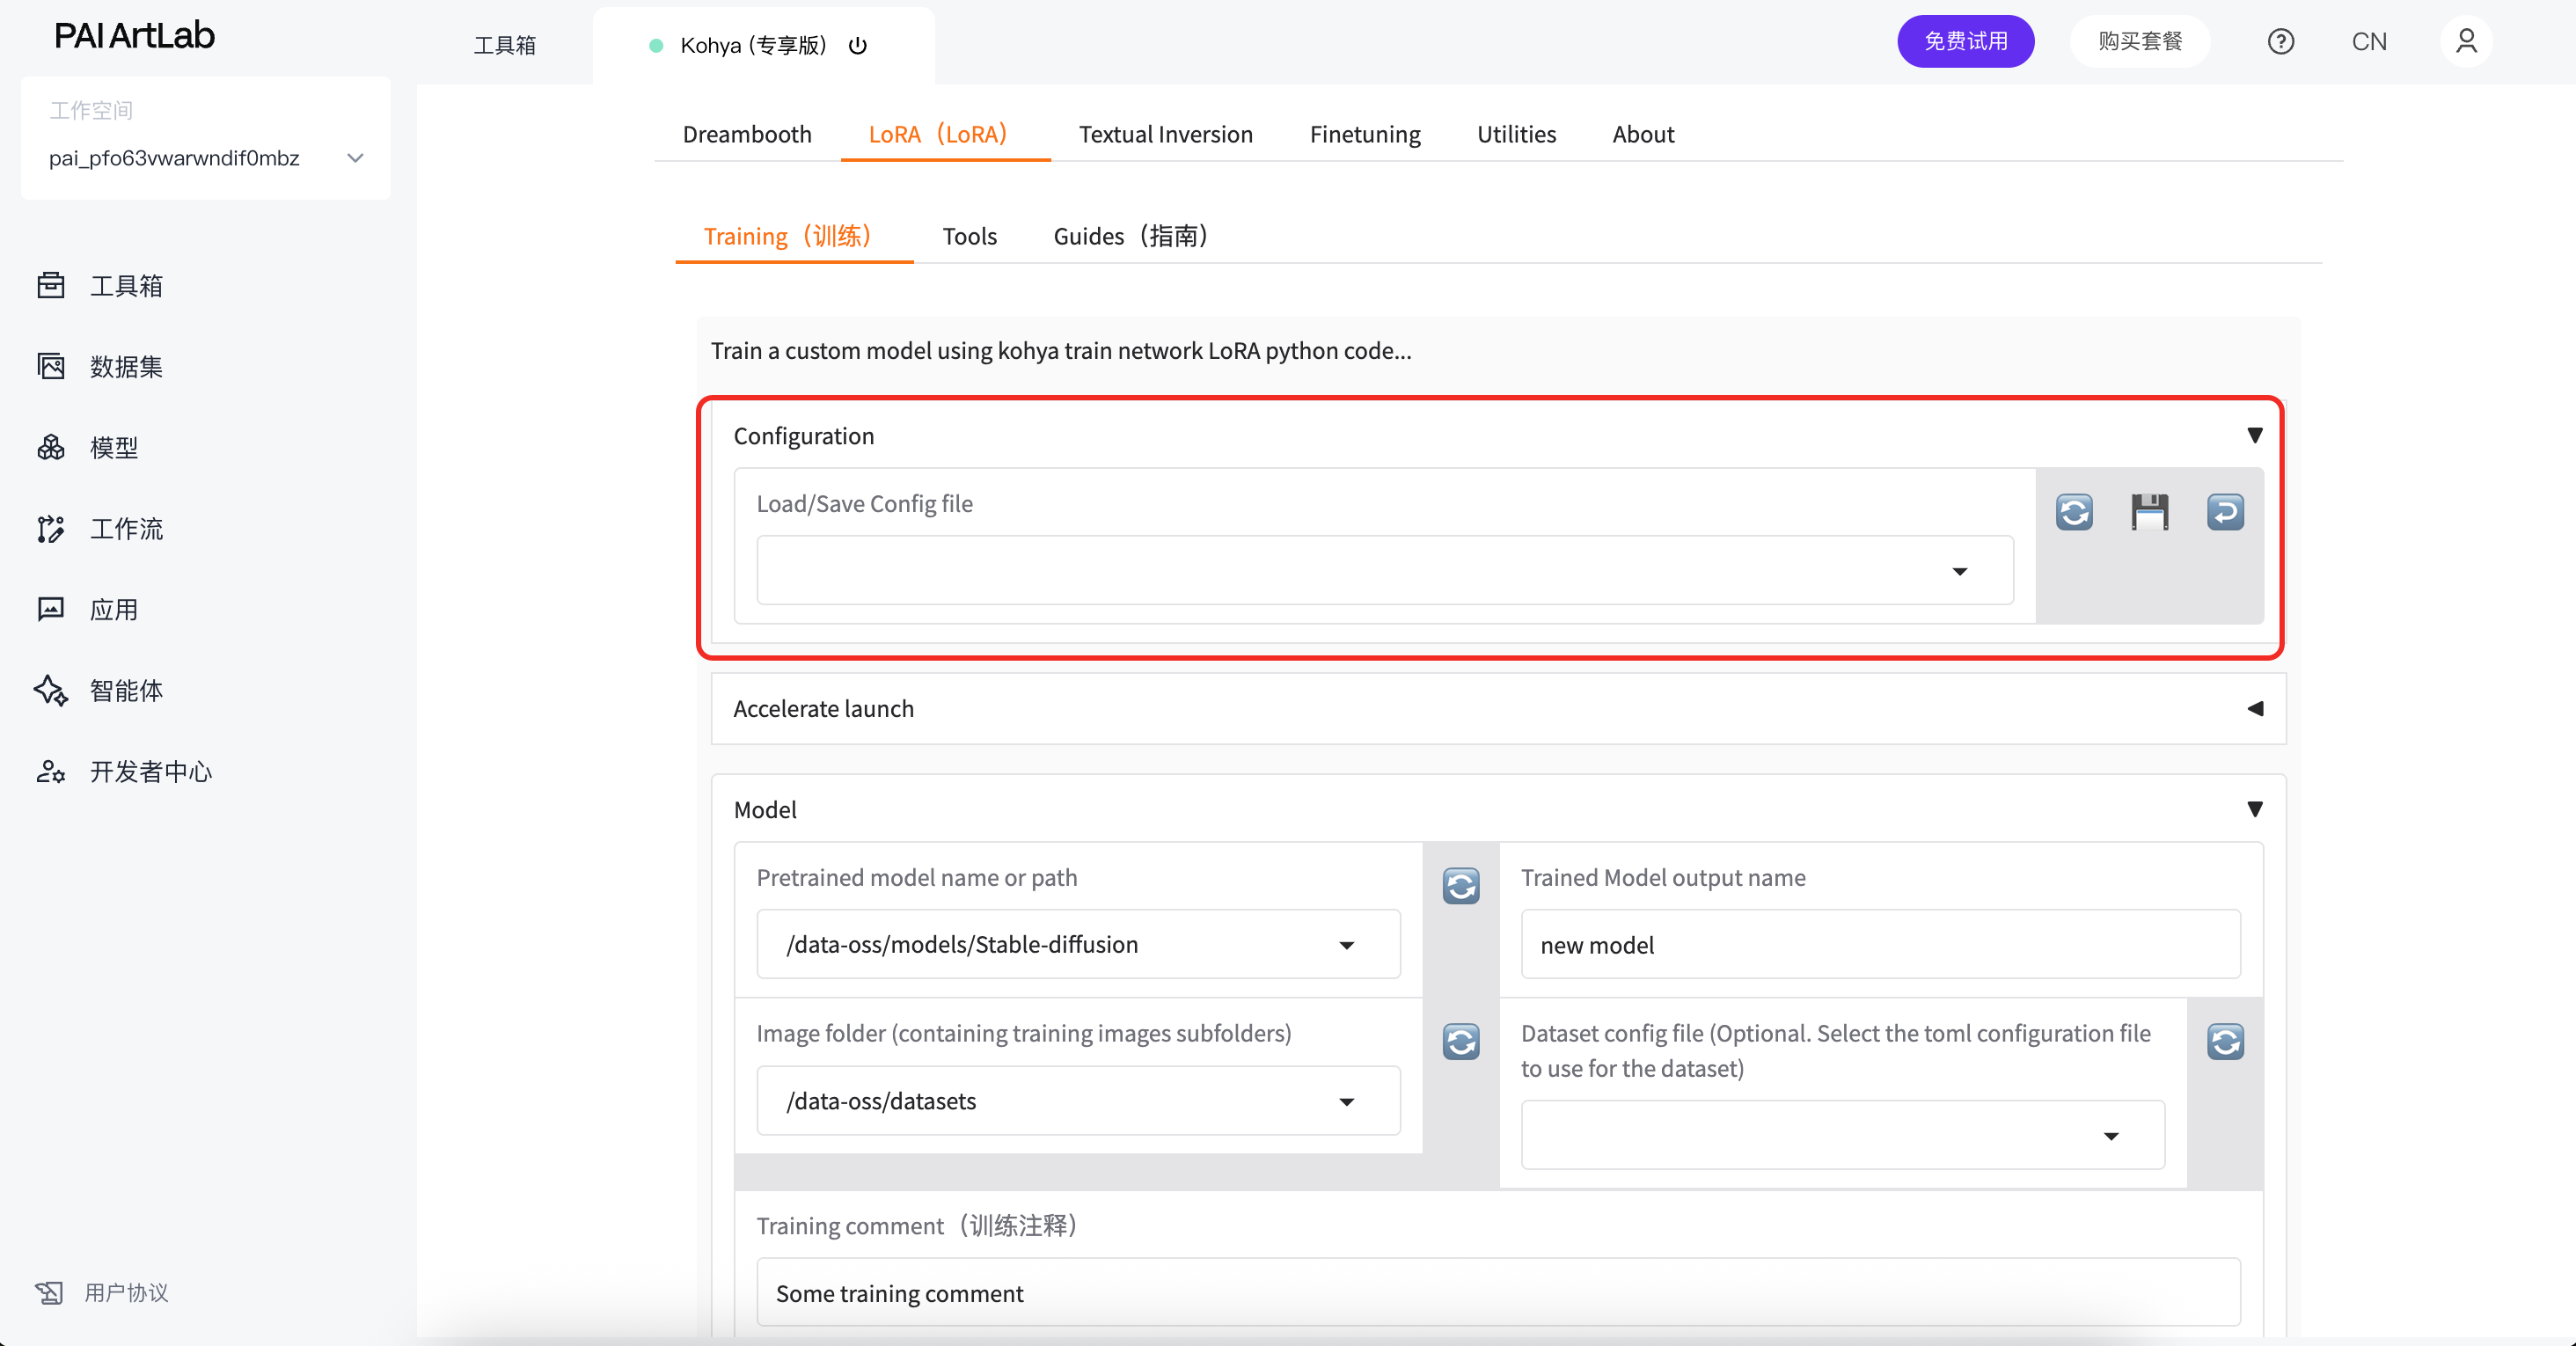Switch to the Tools sub-tab
The image size is (2576, 1346).
click(969, 236)
